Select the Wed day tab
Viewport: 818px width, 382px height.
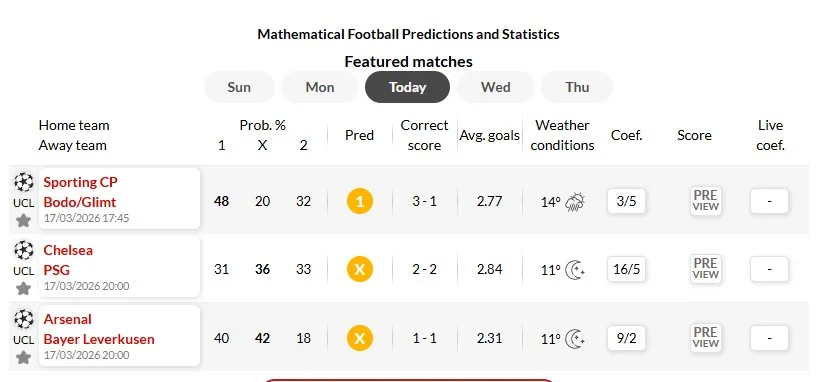click(x=496, y=87)
